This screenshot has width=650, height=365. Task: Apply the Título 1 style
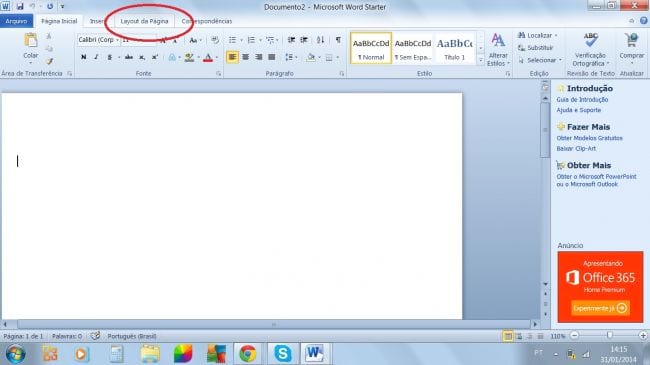(455, 48)
